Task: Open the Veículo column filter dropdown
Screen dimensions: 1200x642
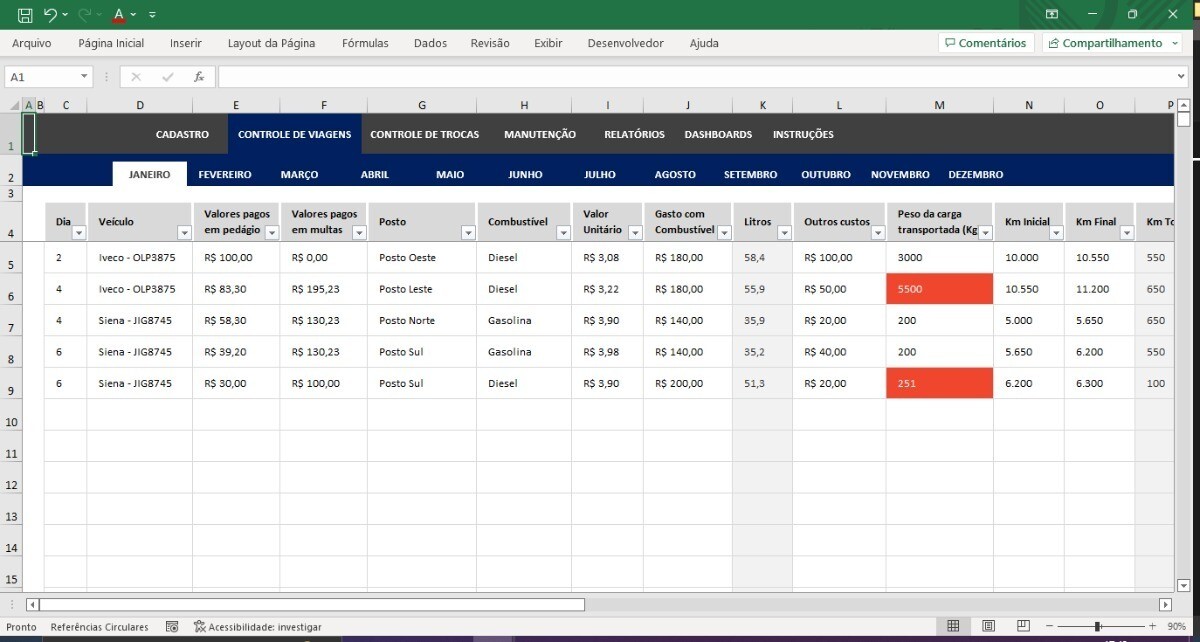Action: tap(183, 233)
